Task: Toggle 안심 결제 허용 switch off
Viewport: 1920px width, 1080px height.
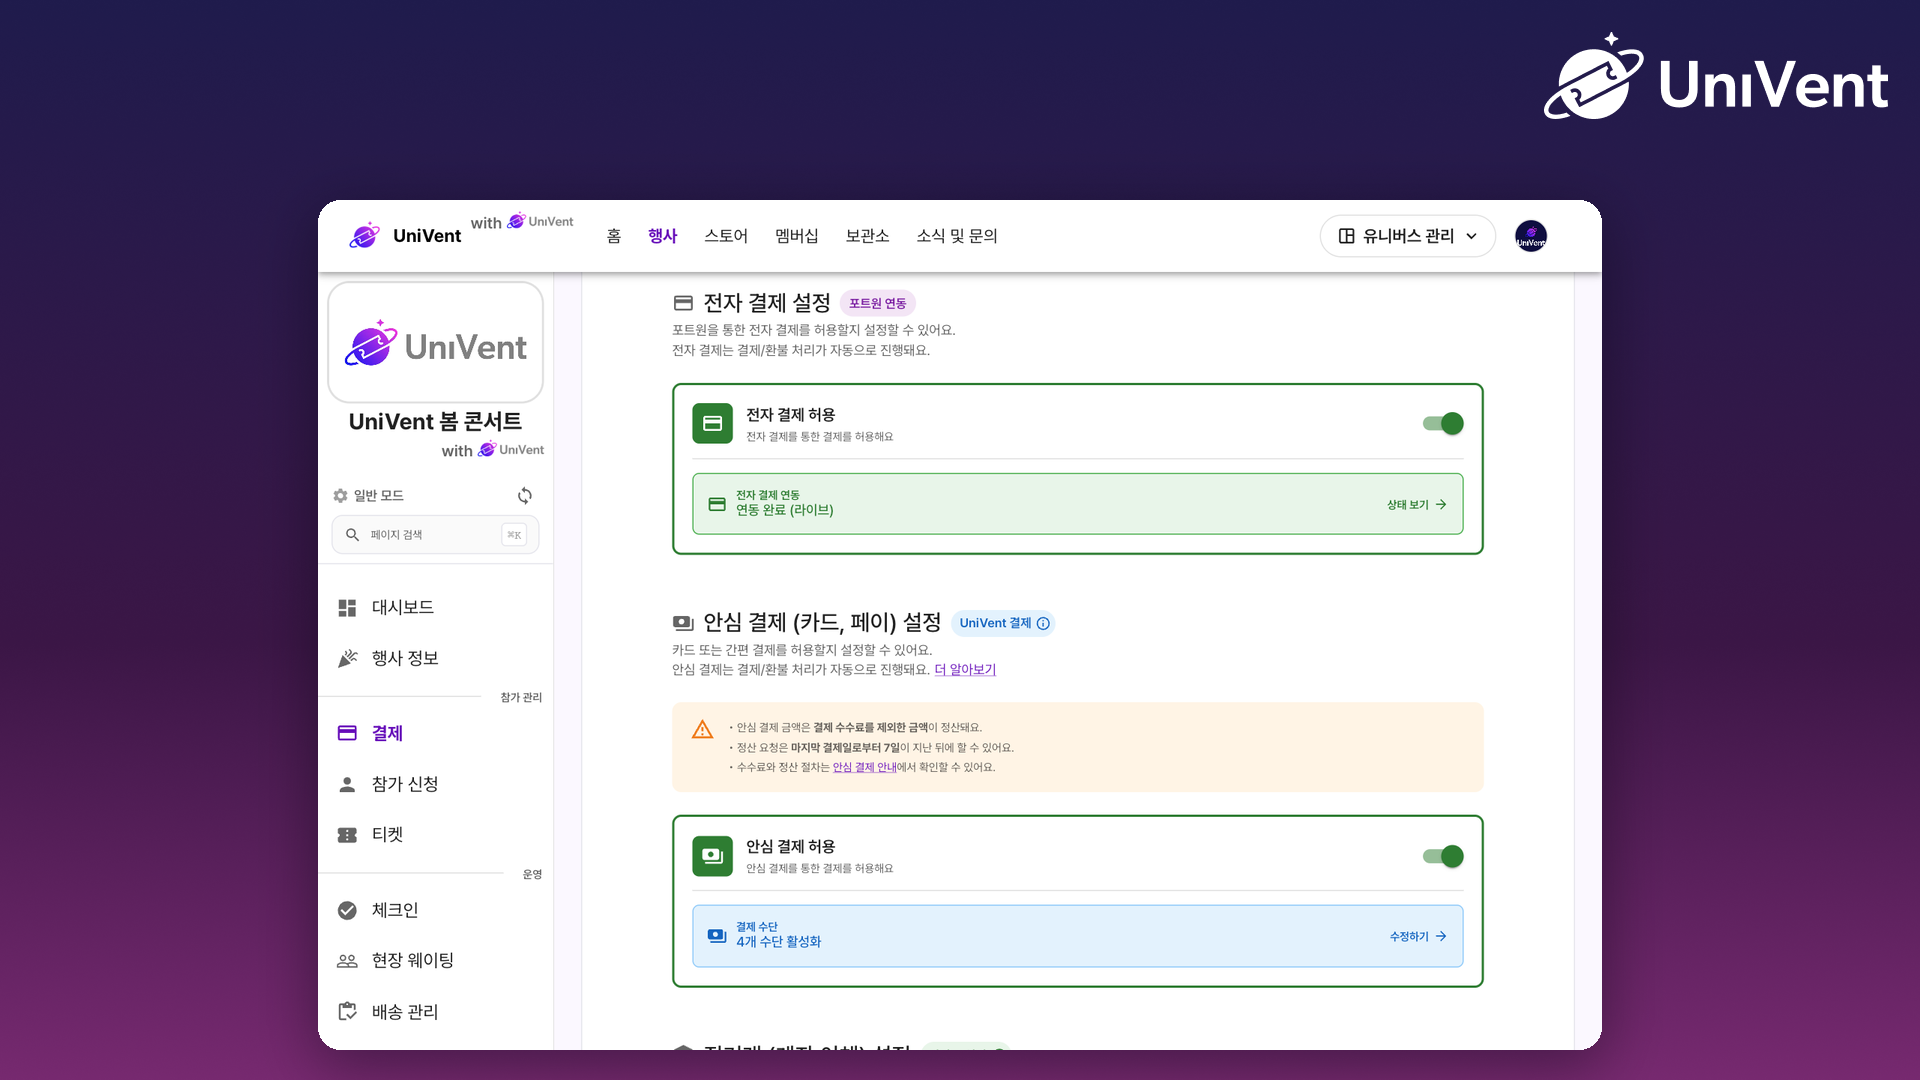Action: click(x=1443, y=856)
